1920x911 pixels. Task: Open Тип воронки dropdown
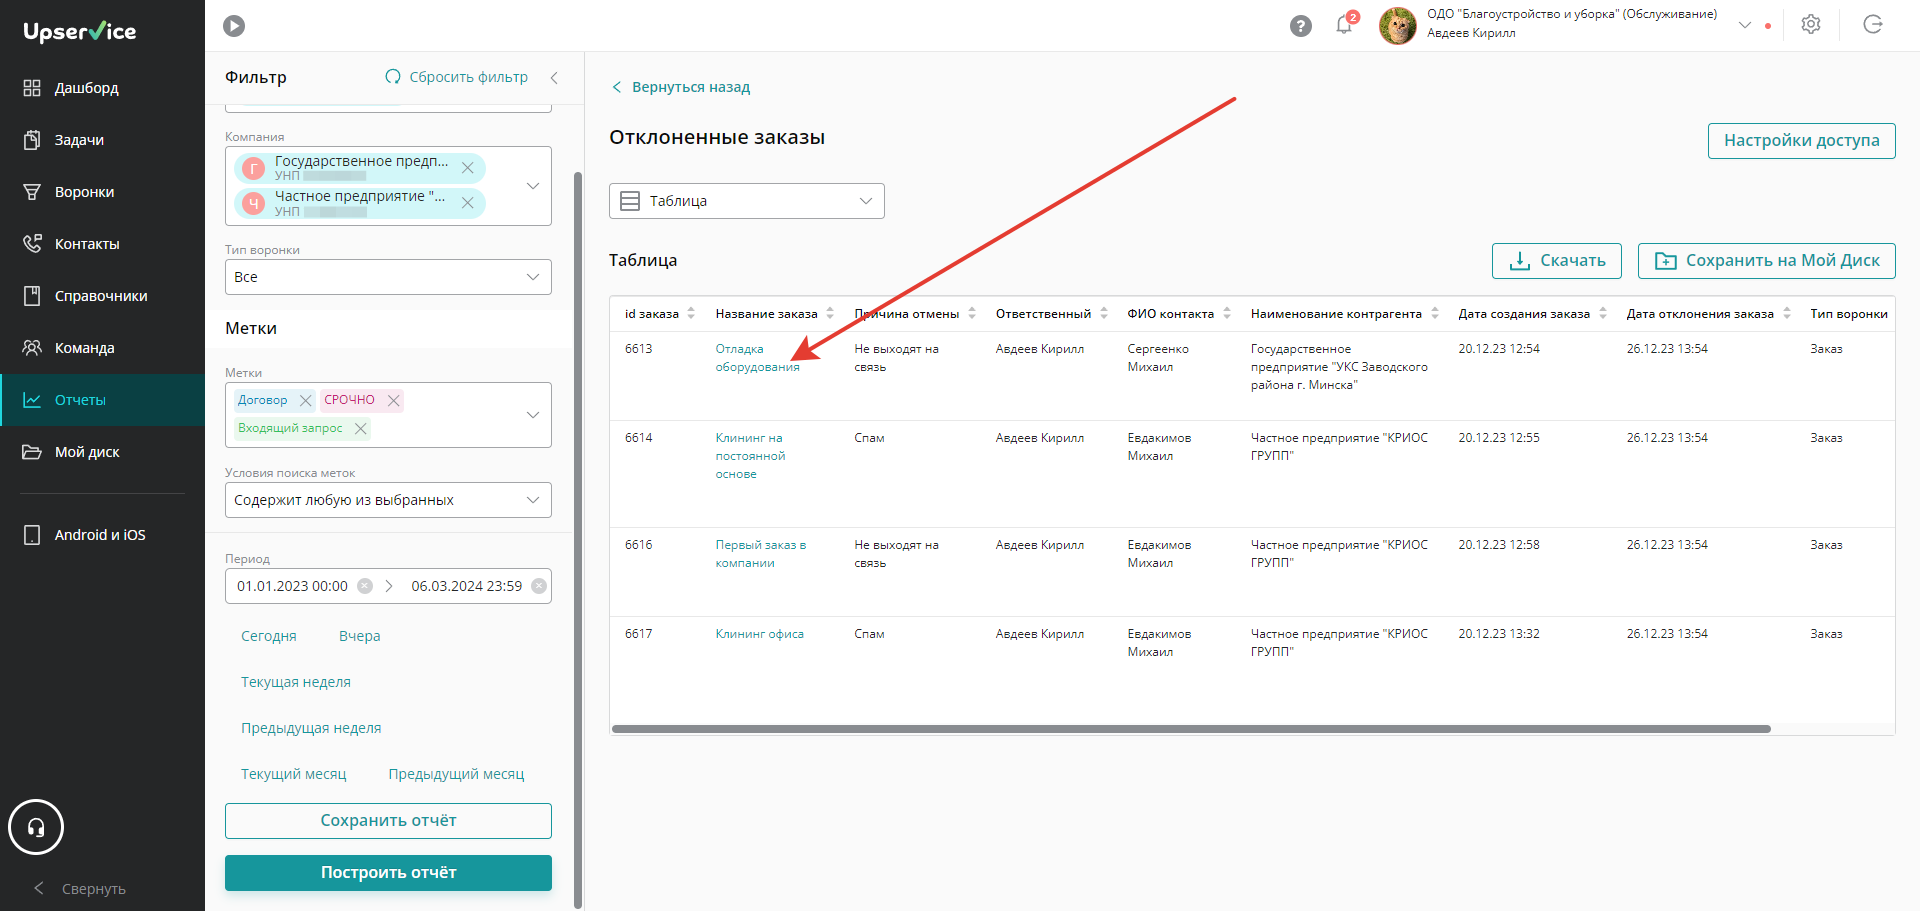click(388, 277)
